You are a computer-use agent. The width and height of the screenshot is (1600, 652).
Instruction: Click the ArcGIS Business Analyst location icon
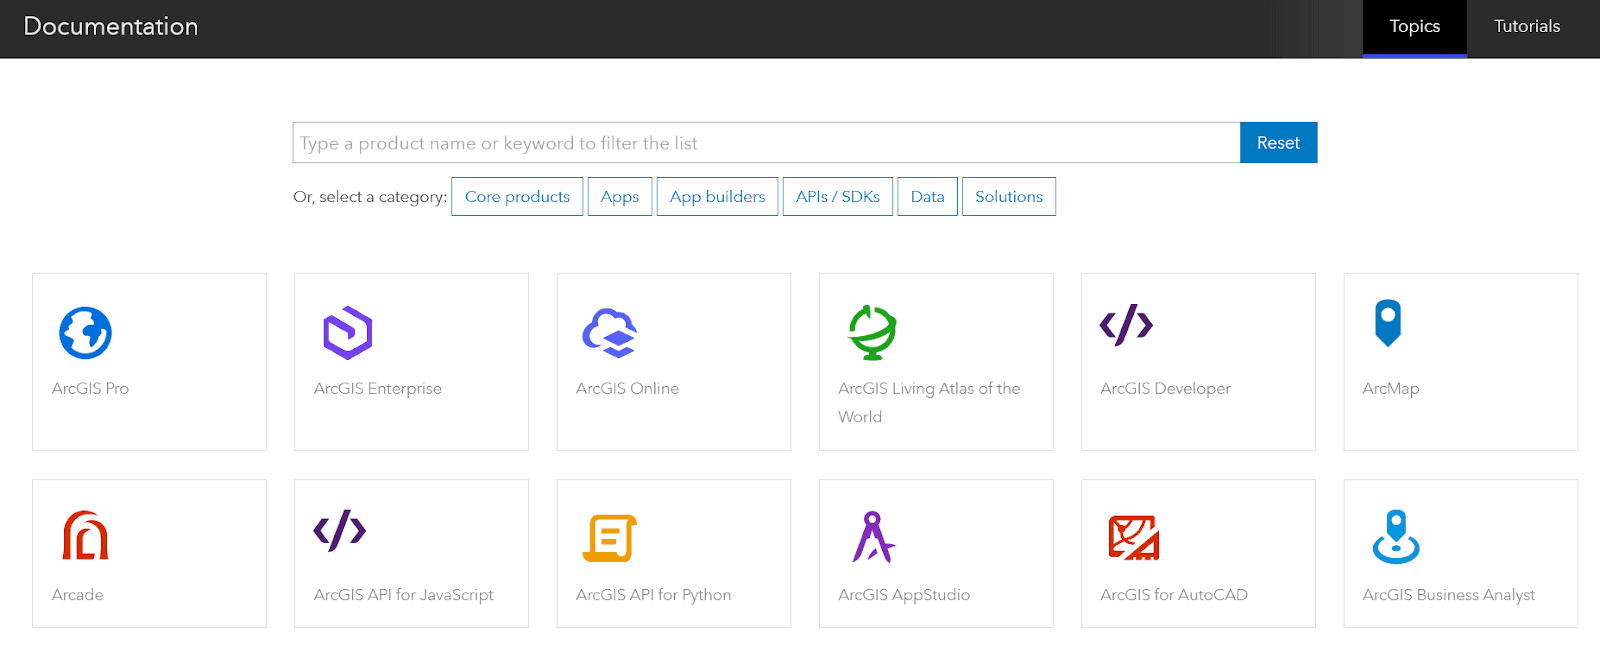point(1396,537)
